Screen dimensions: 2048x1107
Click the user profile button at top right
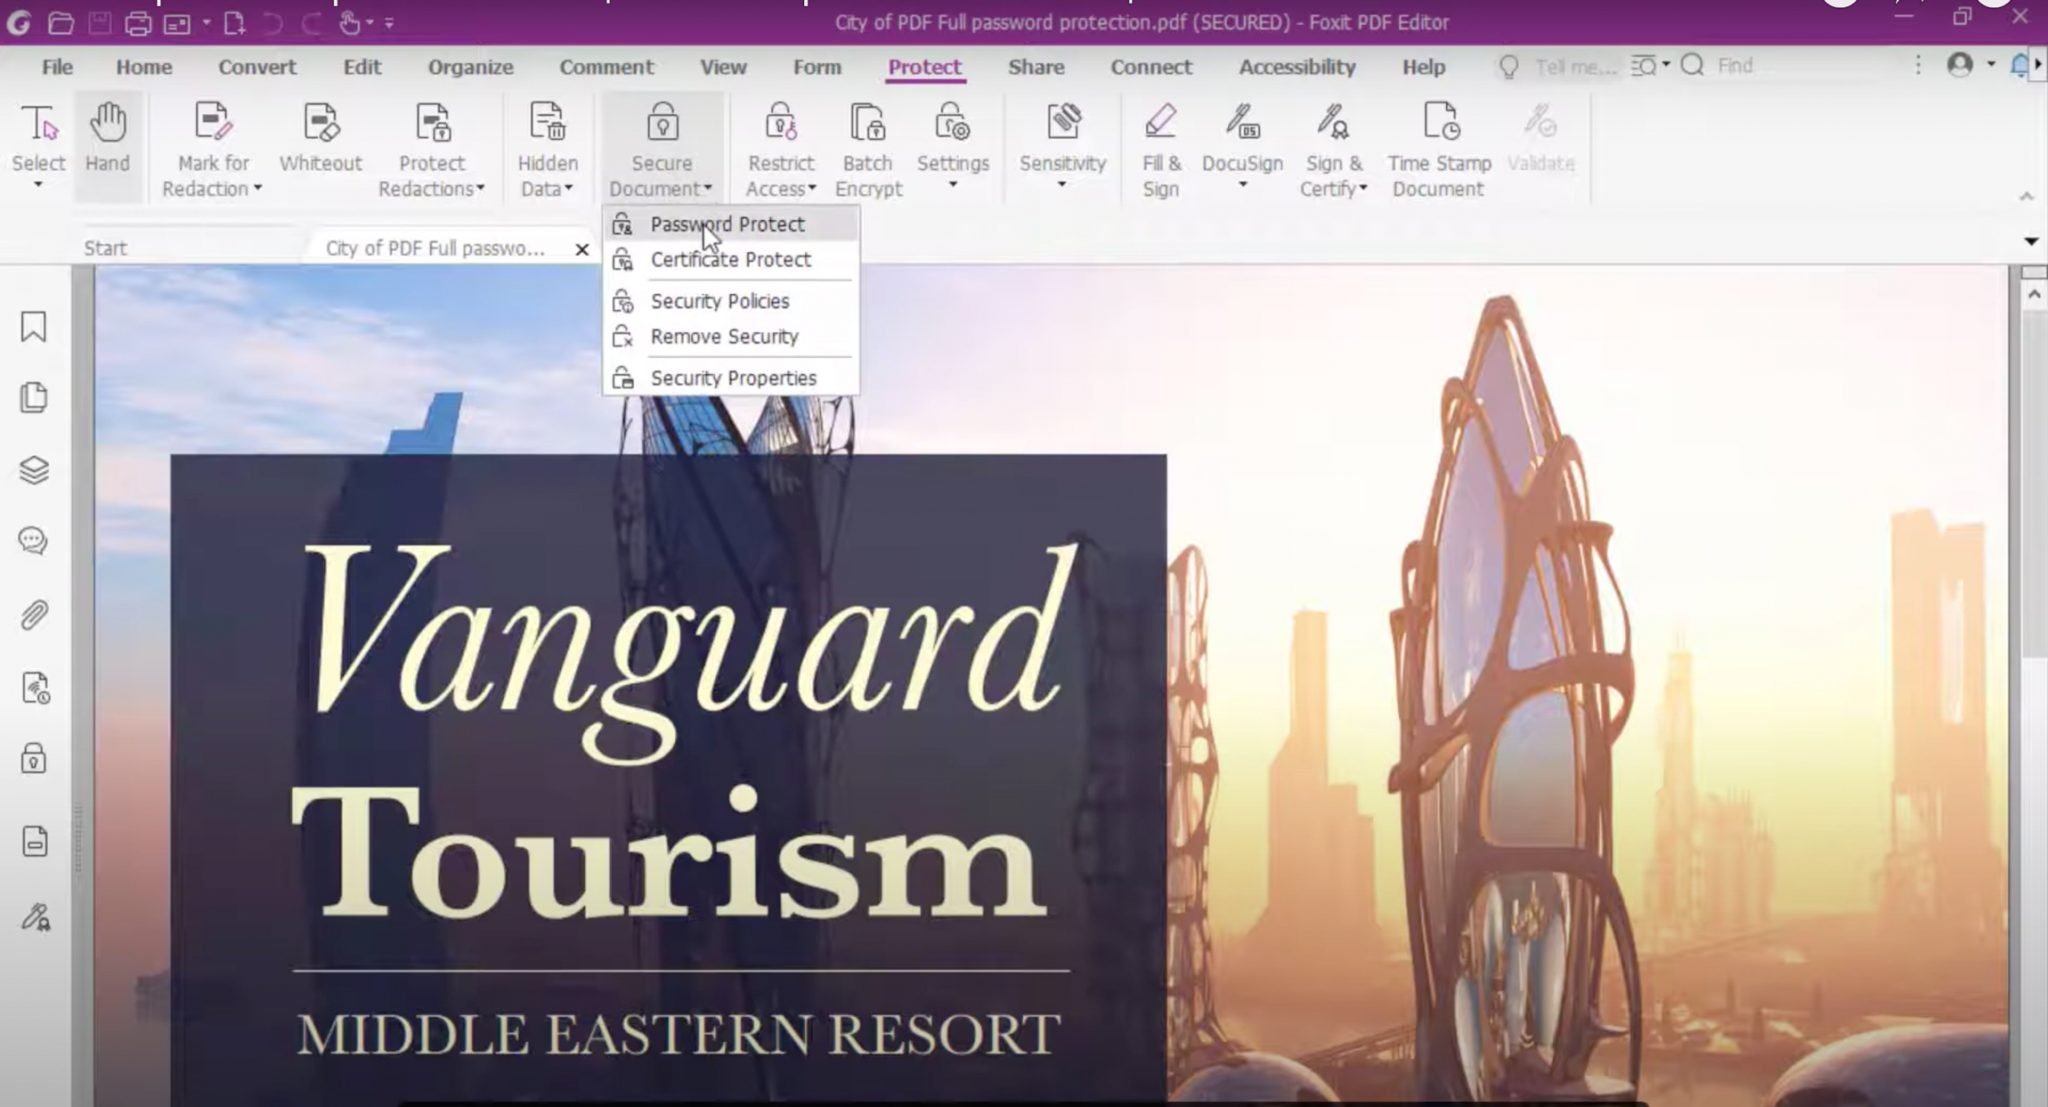1960,64
